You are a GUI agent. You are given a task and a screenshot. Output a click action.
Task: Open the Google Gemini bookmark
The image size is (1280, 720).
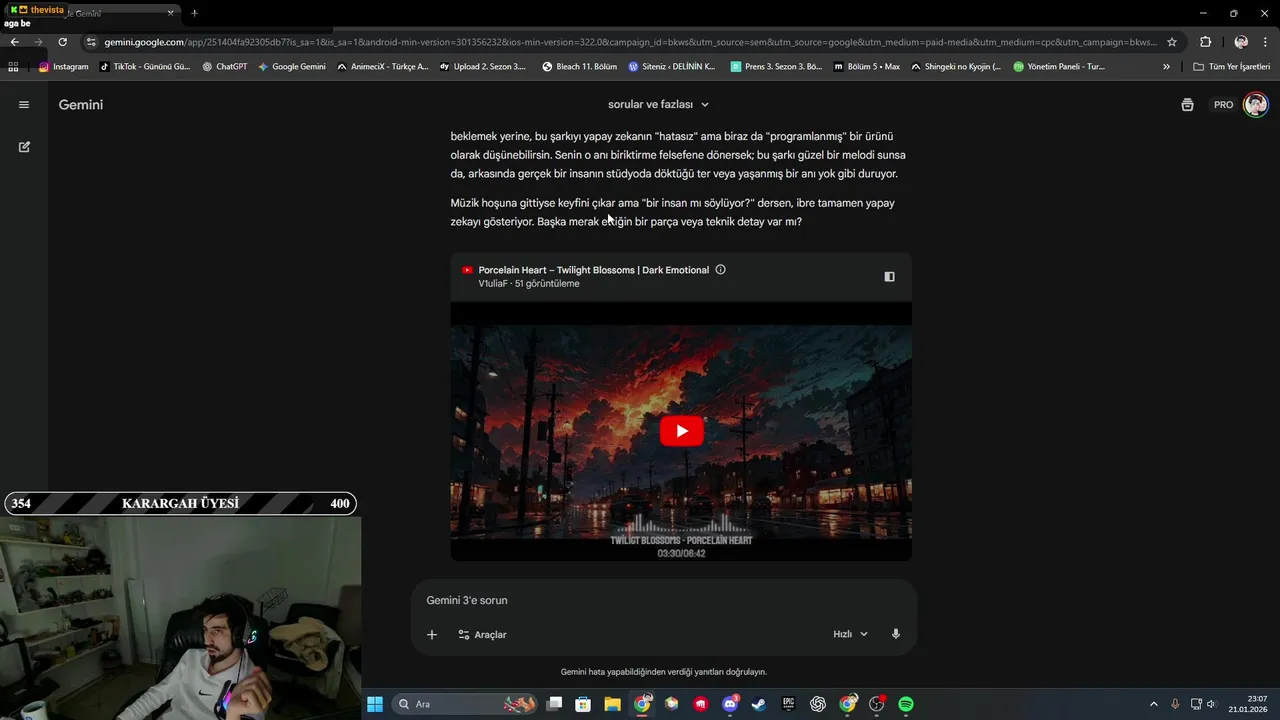pos(291,67)
